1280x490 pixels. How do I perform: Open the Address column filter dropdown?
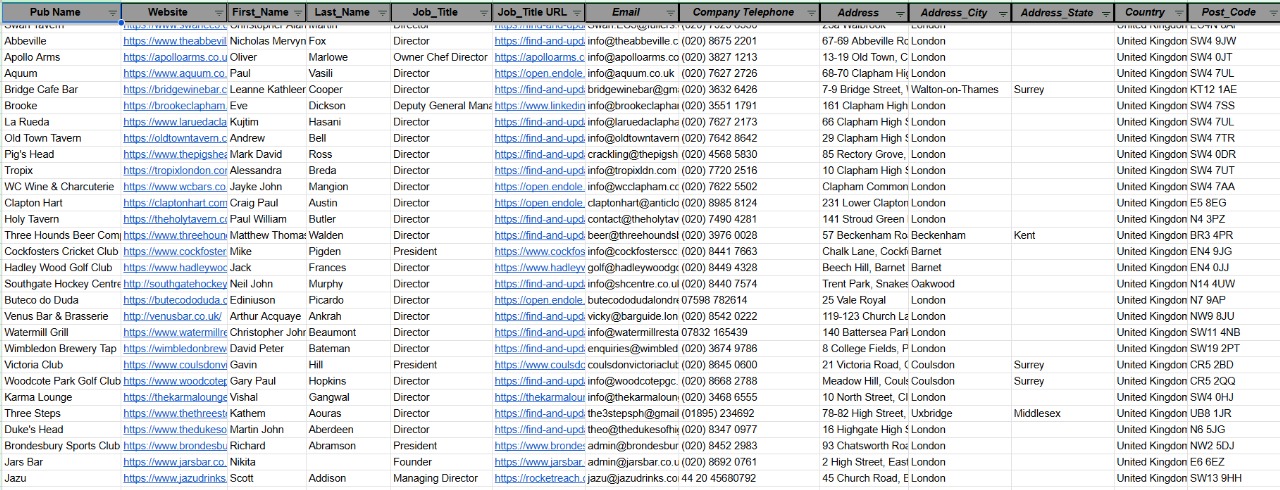pyautogui.click(x=899, y=13)
